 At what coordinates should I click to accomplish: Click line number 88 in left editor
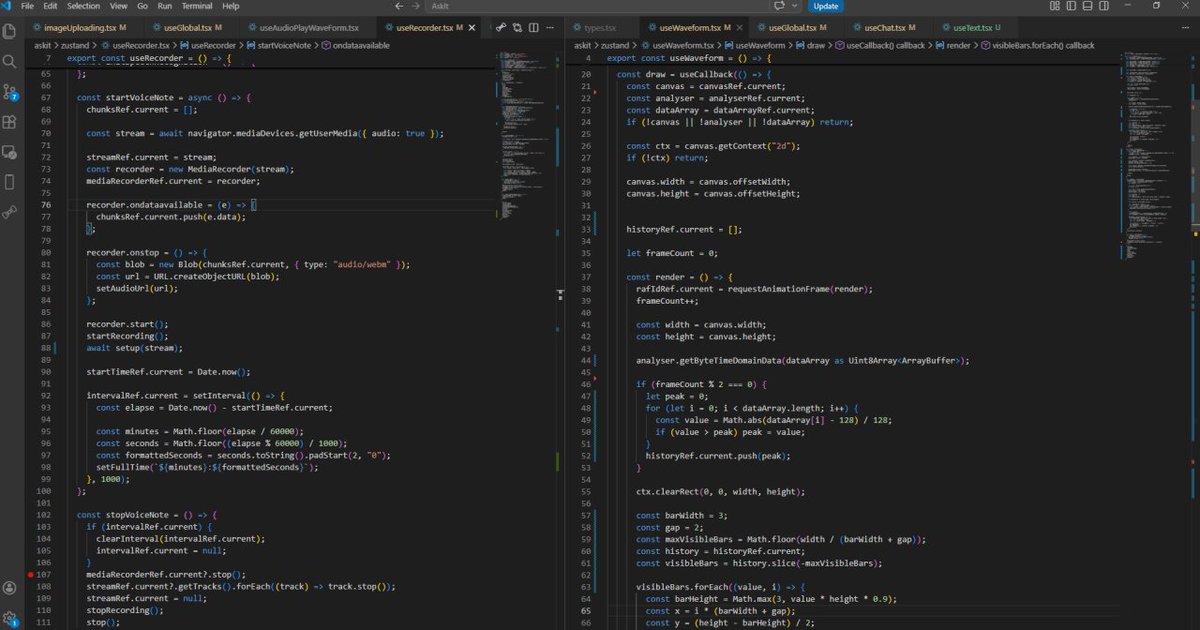[47, 348]
